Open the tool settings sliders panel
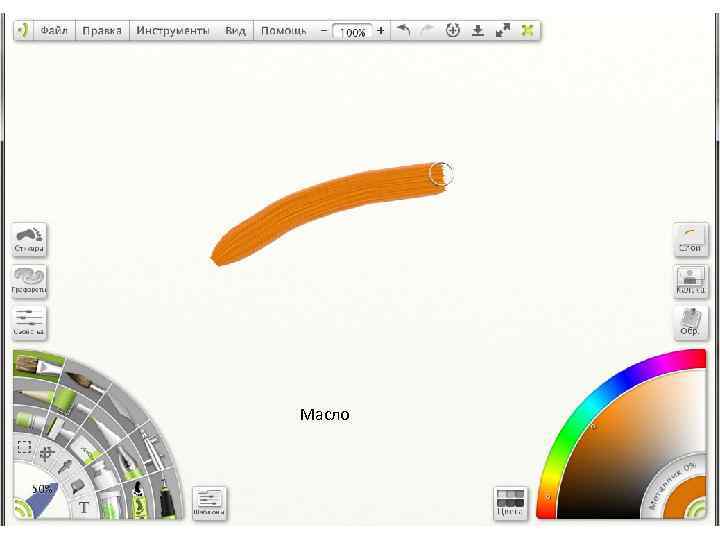Image resolution: width=720 pixels, height=540 pixels. 29,322
